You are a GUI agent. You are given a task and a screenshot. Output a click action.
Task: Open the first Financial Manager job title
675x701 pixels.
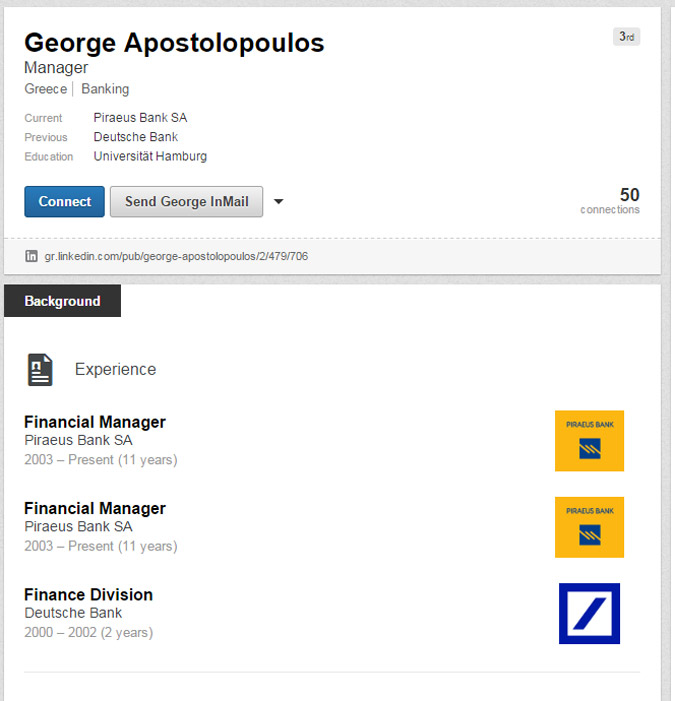point(95,422)
